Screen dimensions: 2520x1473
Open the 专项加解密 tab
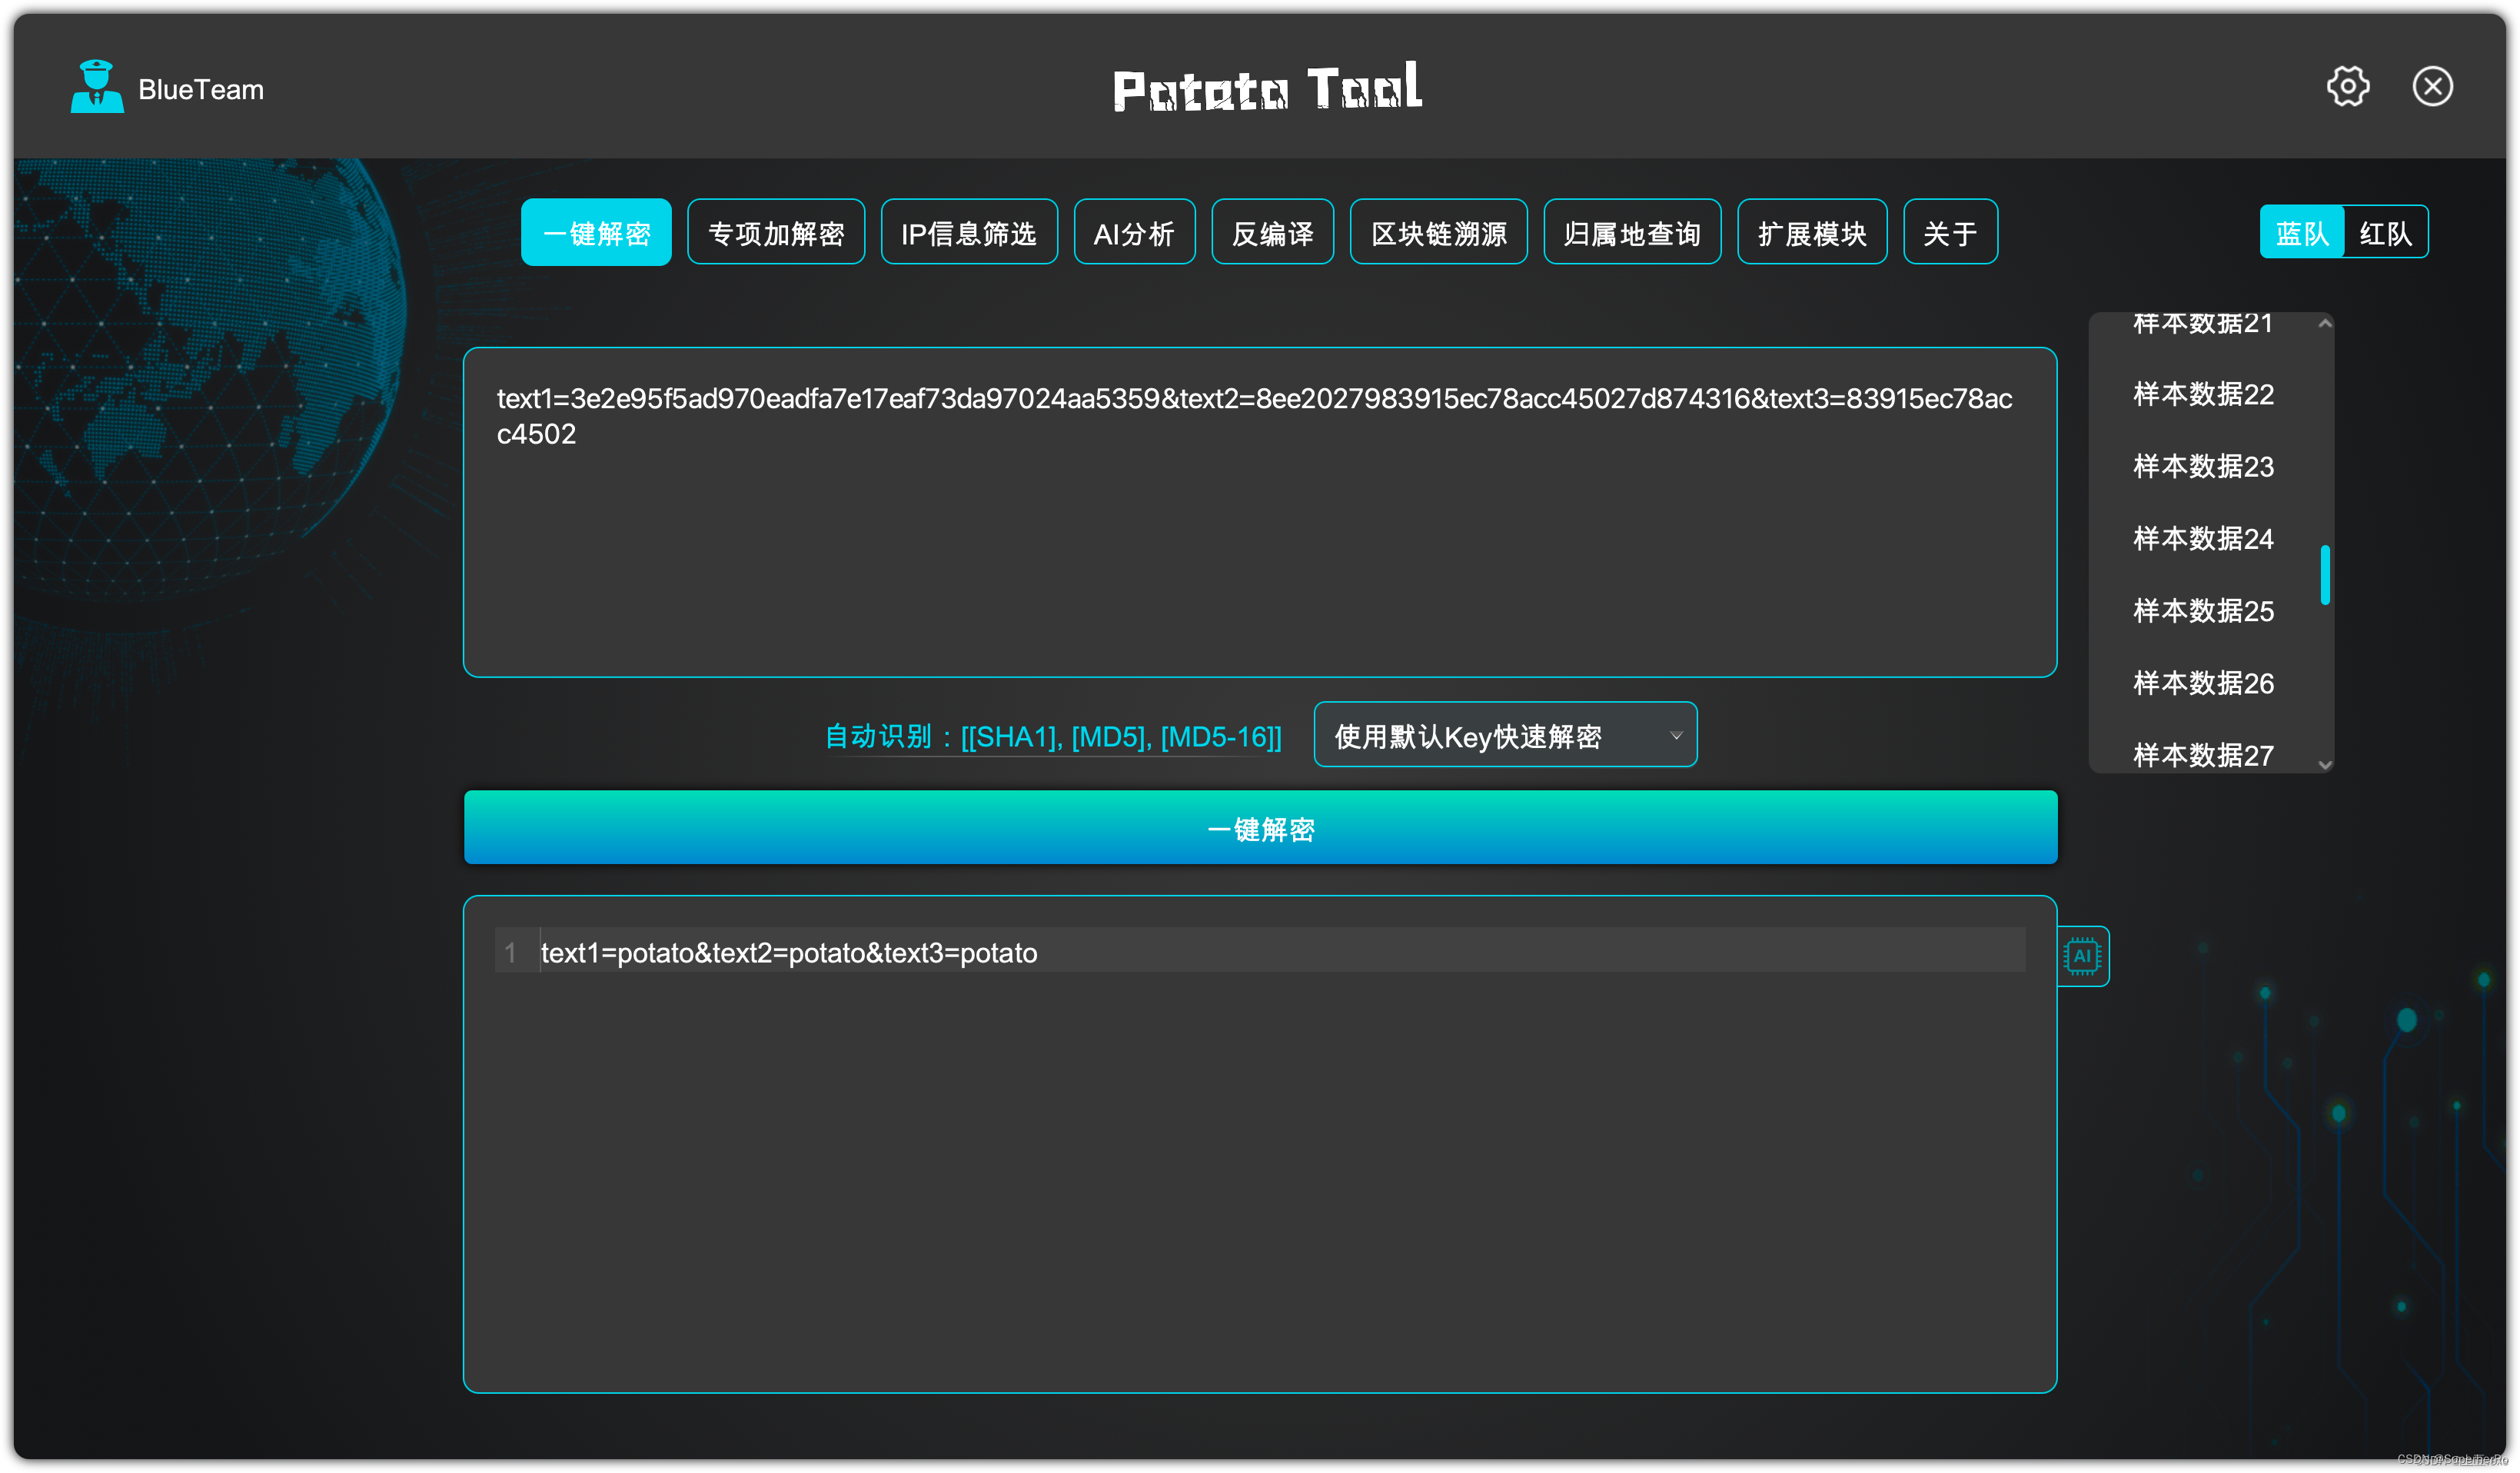pyautogui.click(x=776, y=233)
